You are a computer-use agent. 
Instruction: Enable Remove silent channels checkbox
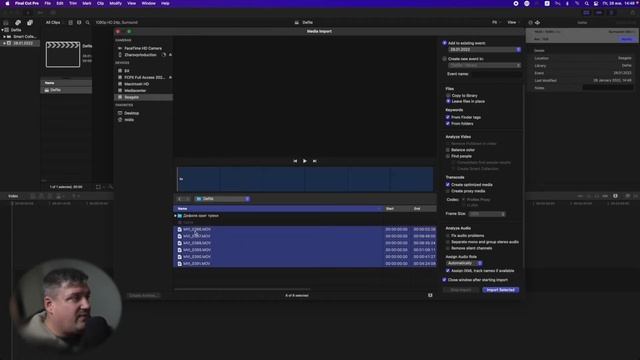click(x=448, y=248)
